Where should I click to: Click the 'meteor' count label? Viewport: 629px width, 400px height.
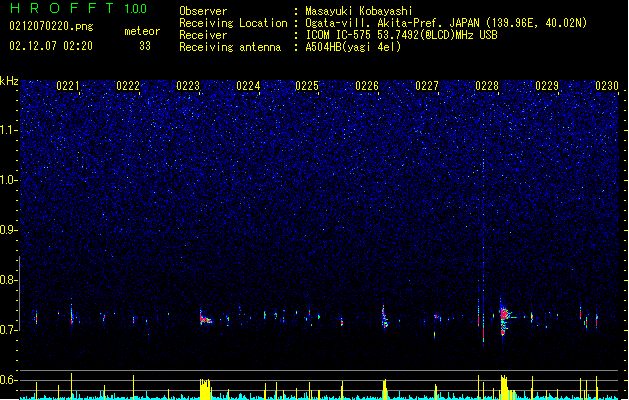click(142, 31)
